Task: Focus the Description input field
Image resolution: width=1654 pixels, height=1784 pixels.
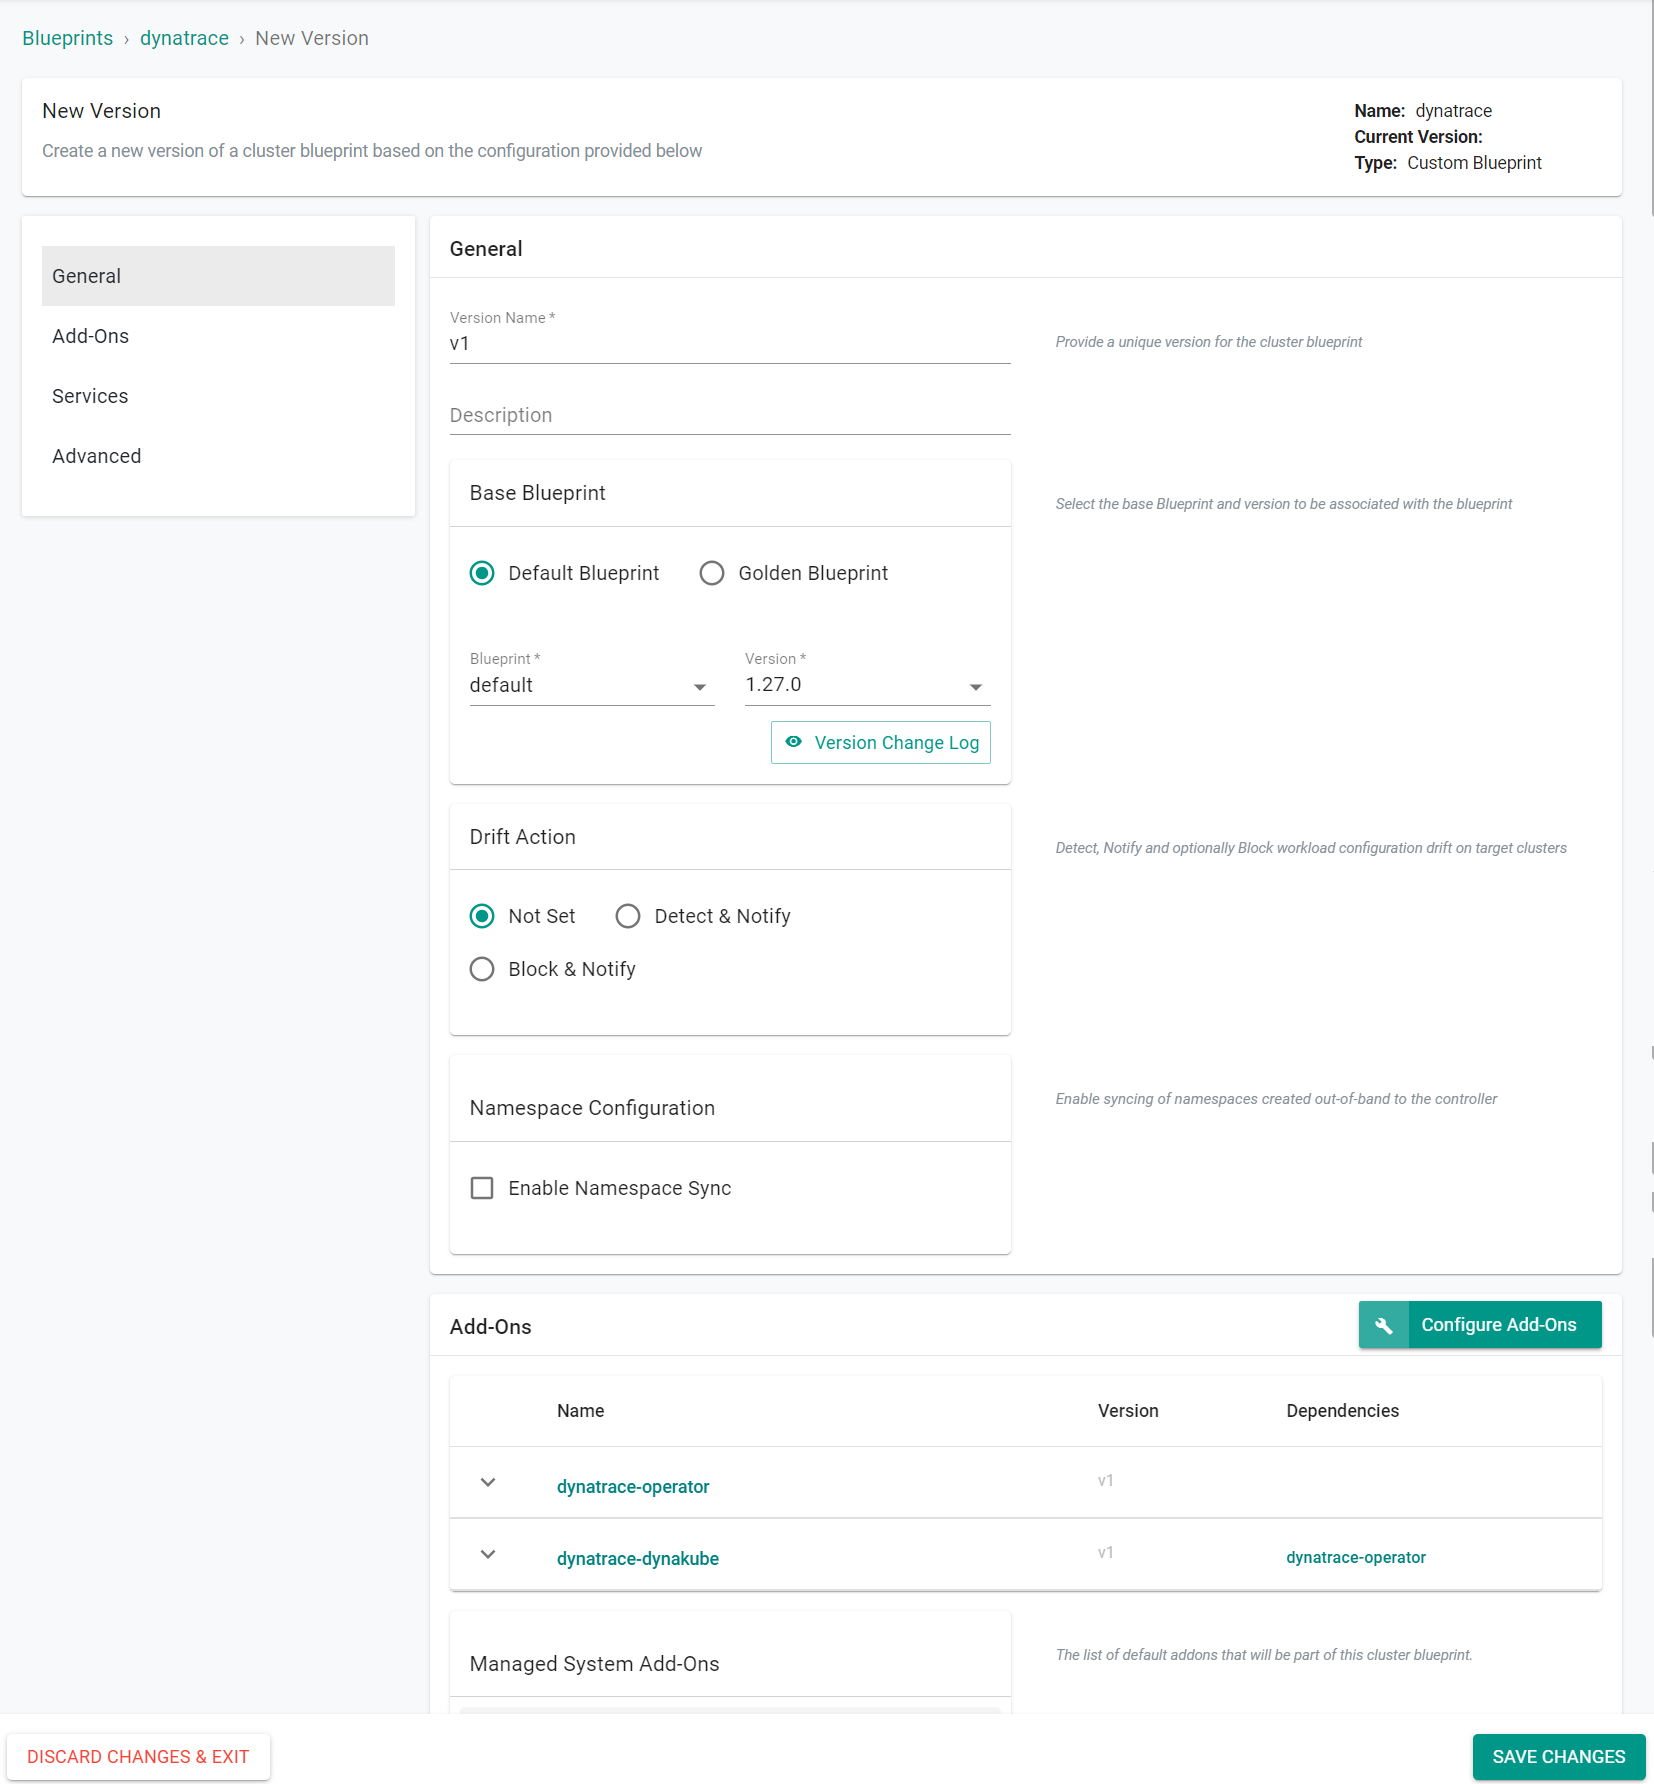Action: (730, 415)
